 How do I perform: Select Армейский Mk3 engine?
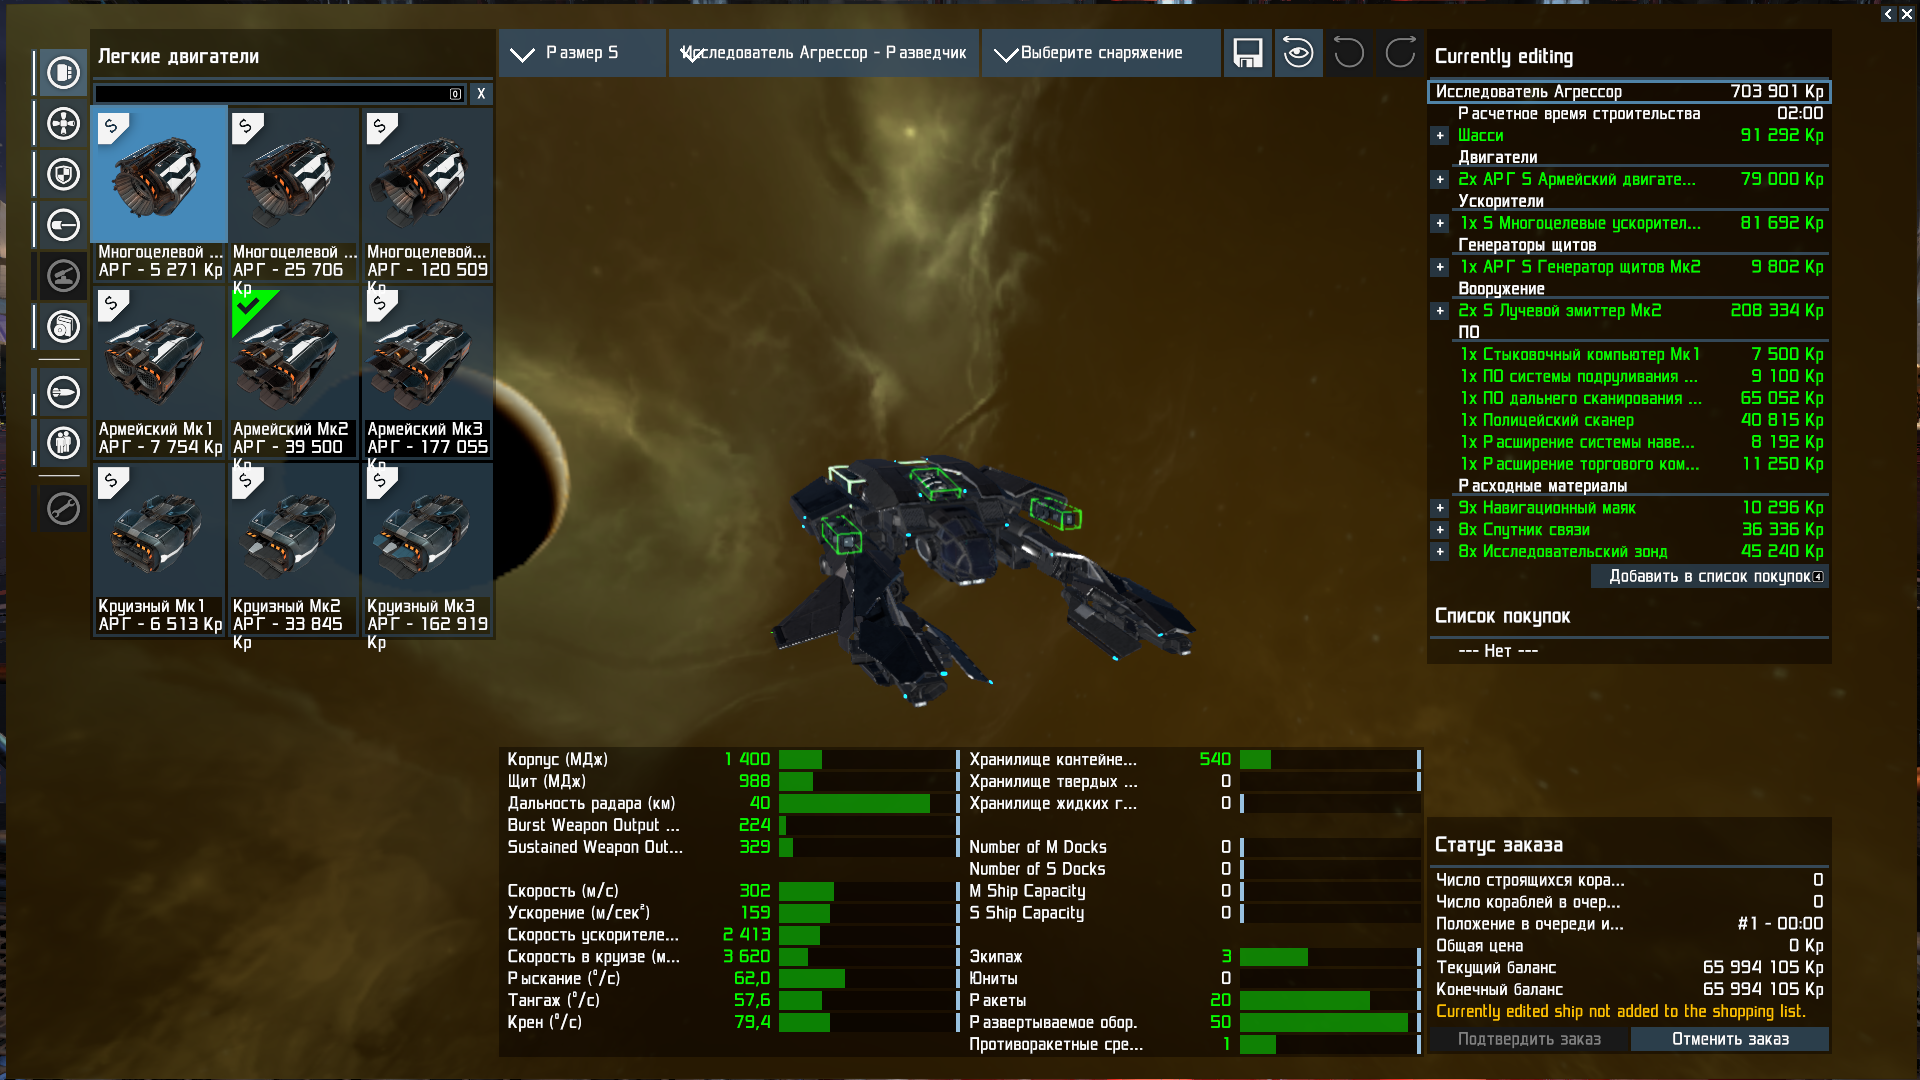427,371
